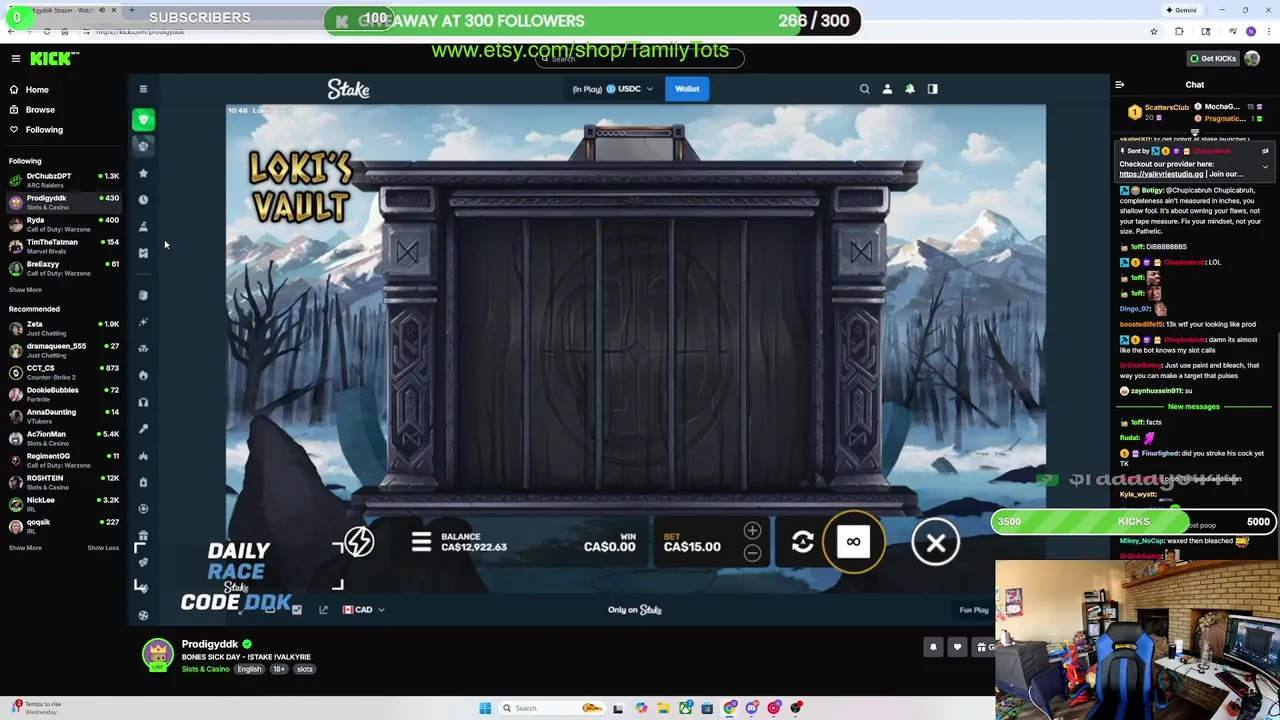The height and width of the screenshot is (720, 1280).
Task: Jump to New messages in chat
Action: tap(1194, 407)
